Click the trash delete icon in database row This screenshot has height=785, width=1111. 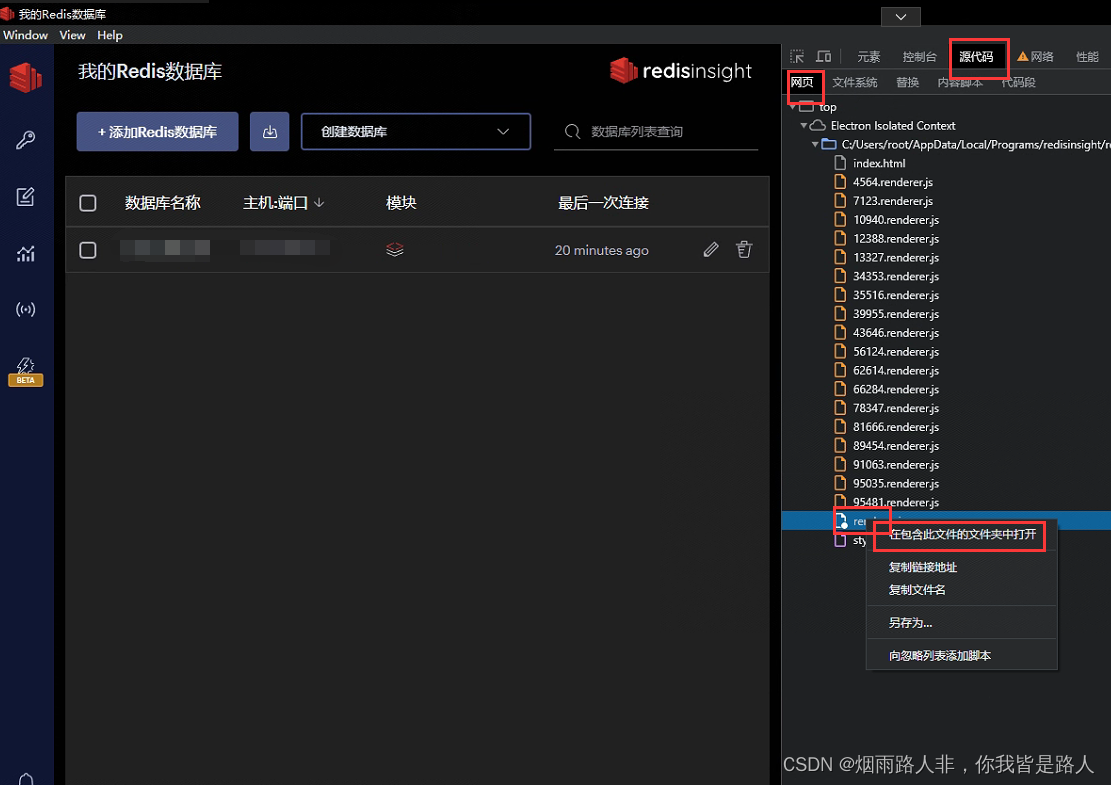(744, 249)
